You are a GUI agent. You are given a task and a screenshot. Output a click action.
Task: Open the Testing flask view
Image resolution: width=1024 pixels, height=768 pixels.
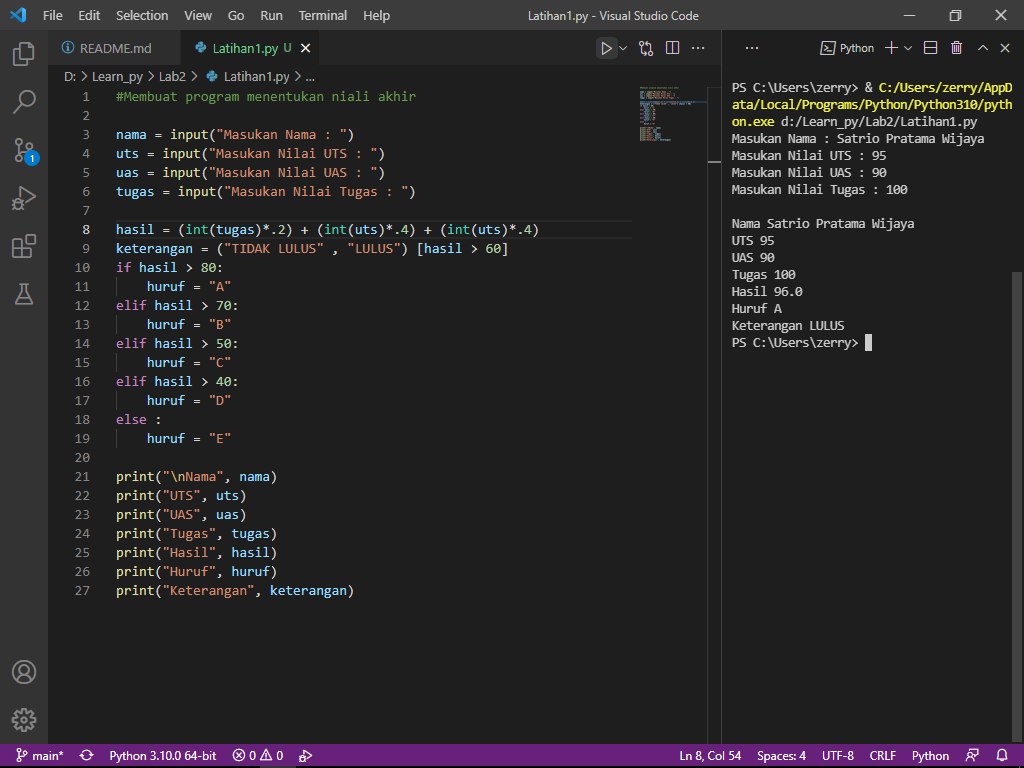(x=24, y=295)
